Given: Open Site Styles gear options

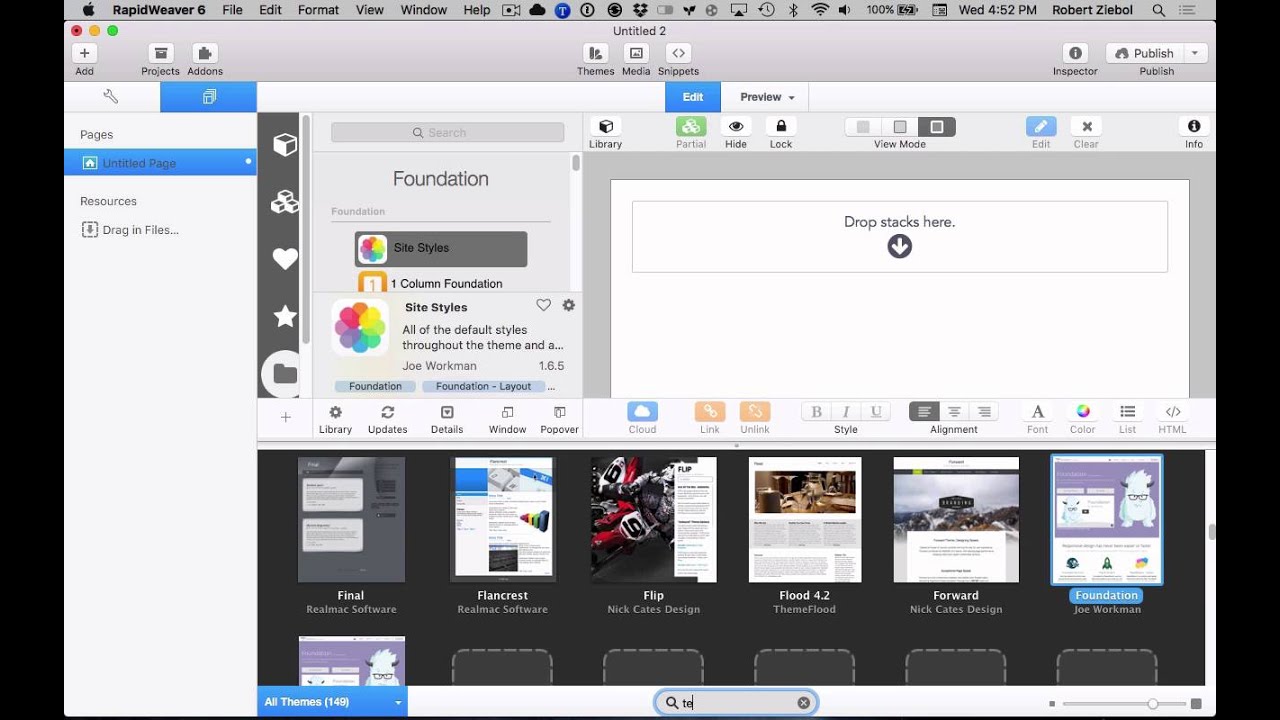Looking at the screenshot, I should click(x=569, y=305).
